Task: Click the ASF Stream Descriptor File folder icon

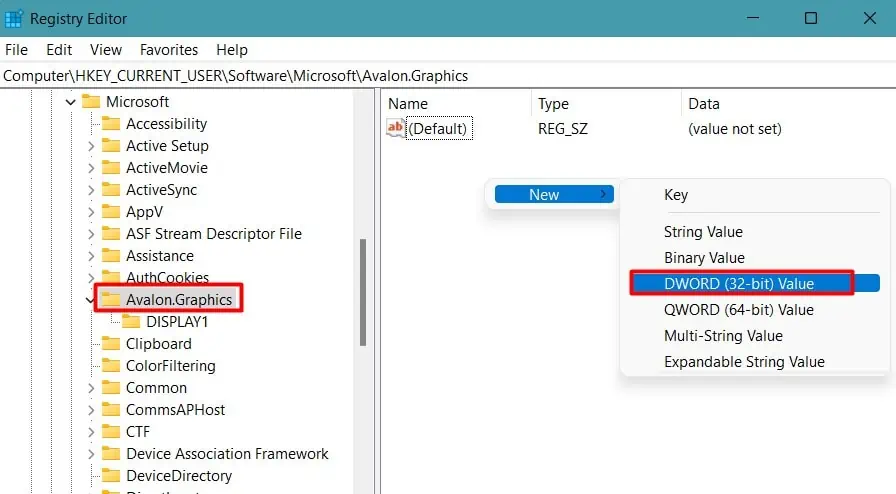Action: (x=111, y=234)
